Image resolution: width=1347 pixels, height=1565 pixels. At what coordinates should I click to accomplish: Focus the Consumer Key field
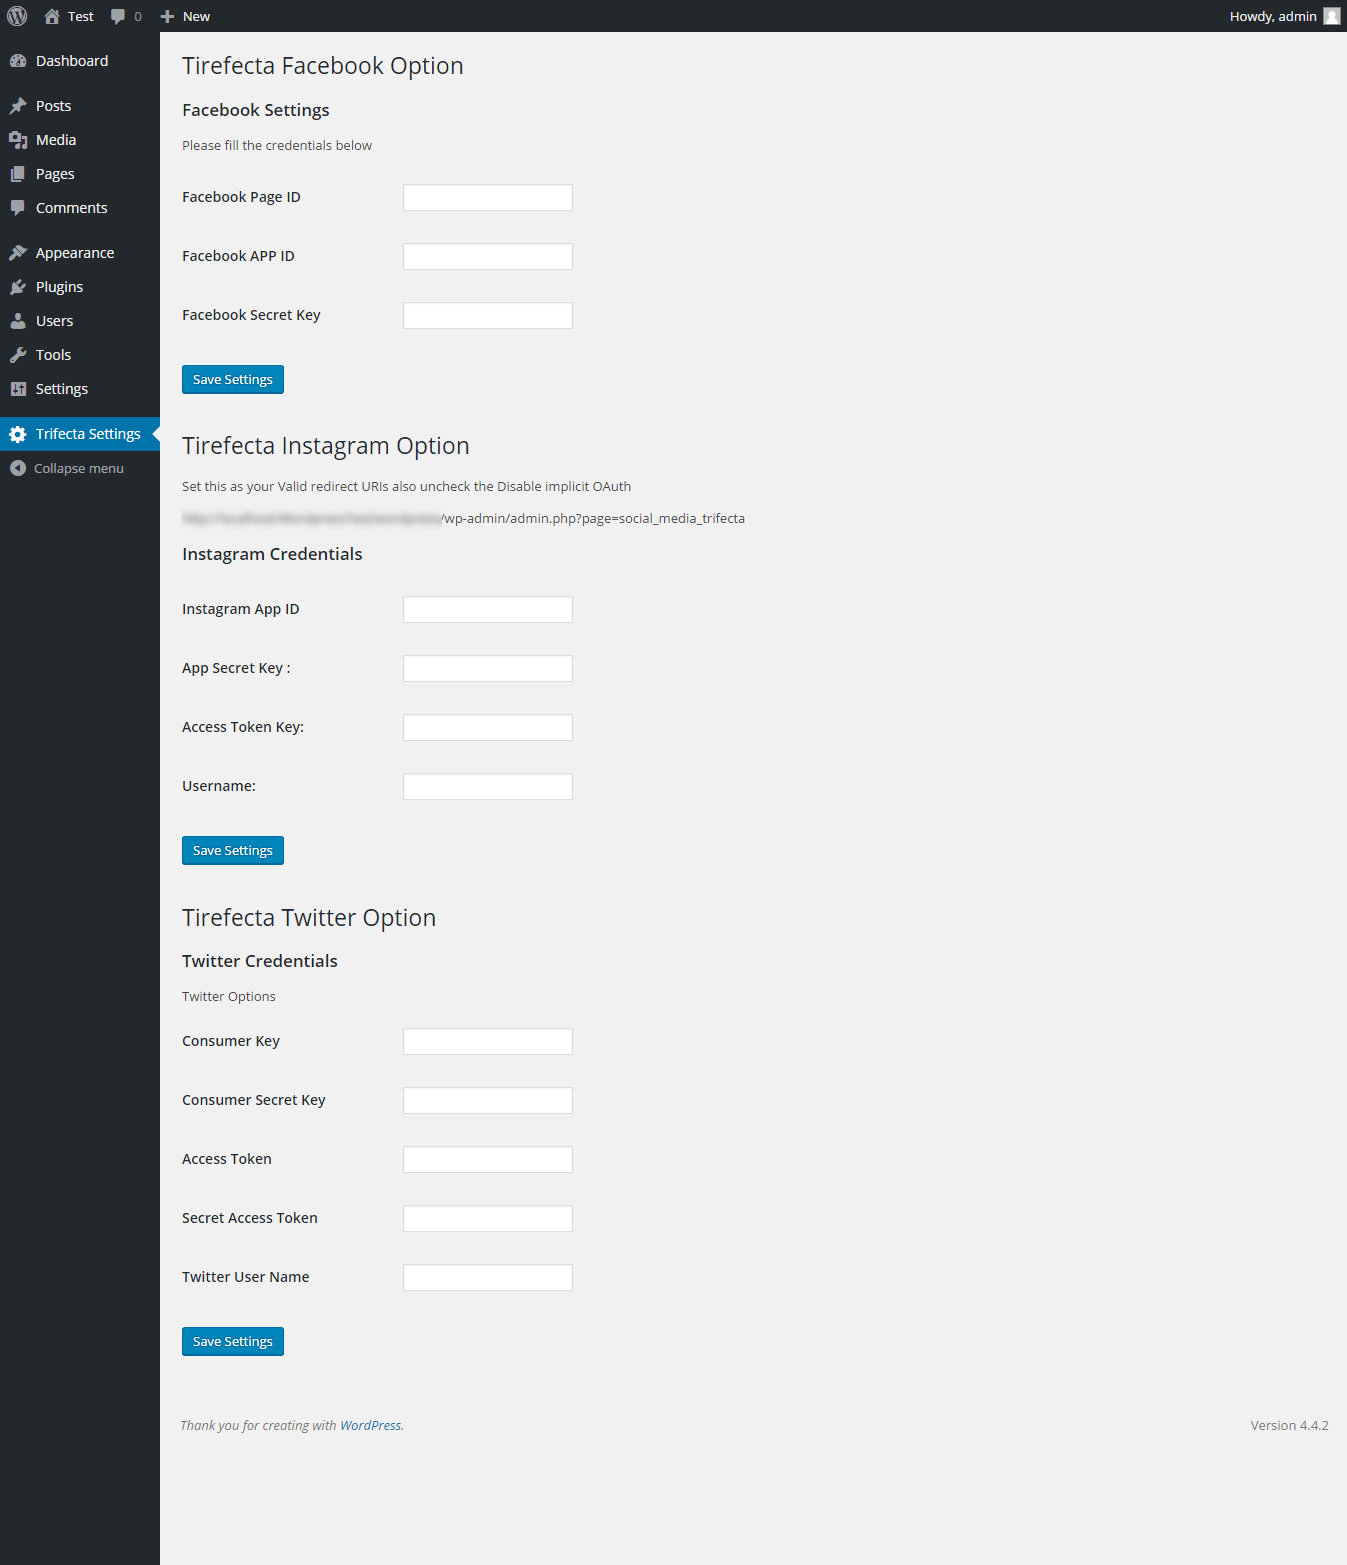coord(488,1042)
